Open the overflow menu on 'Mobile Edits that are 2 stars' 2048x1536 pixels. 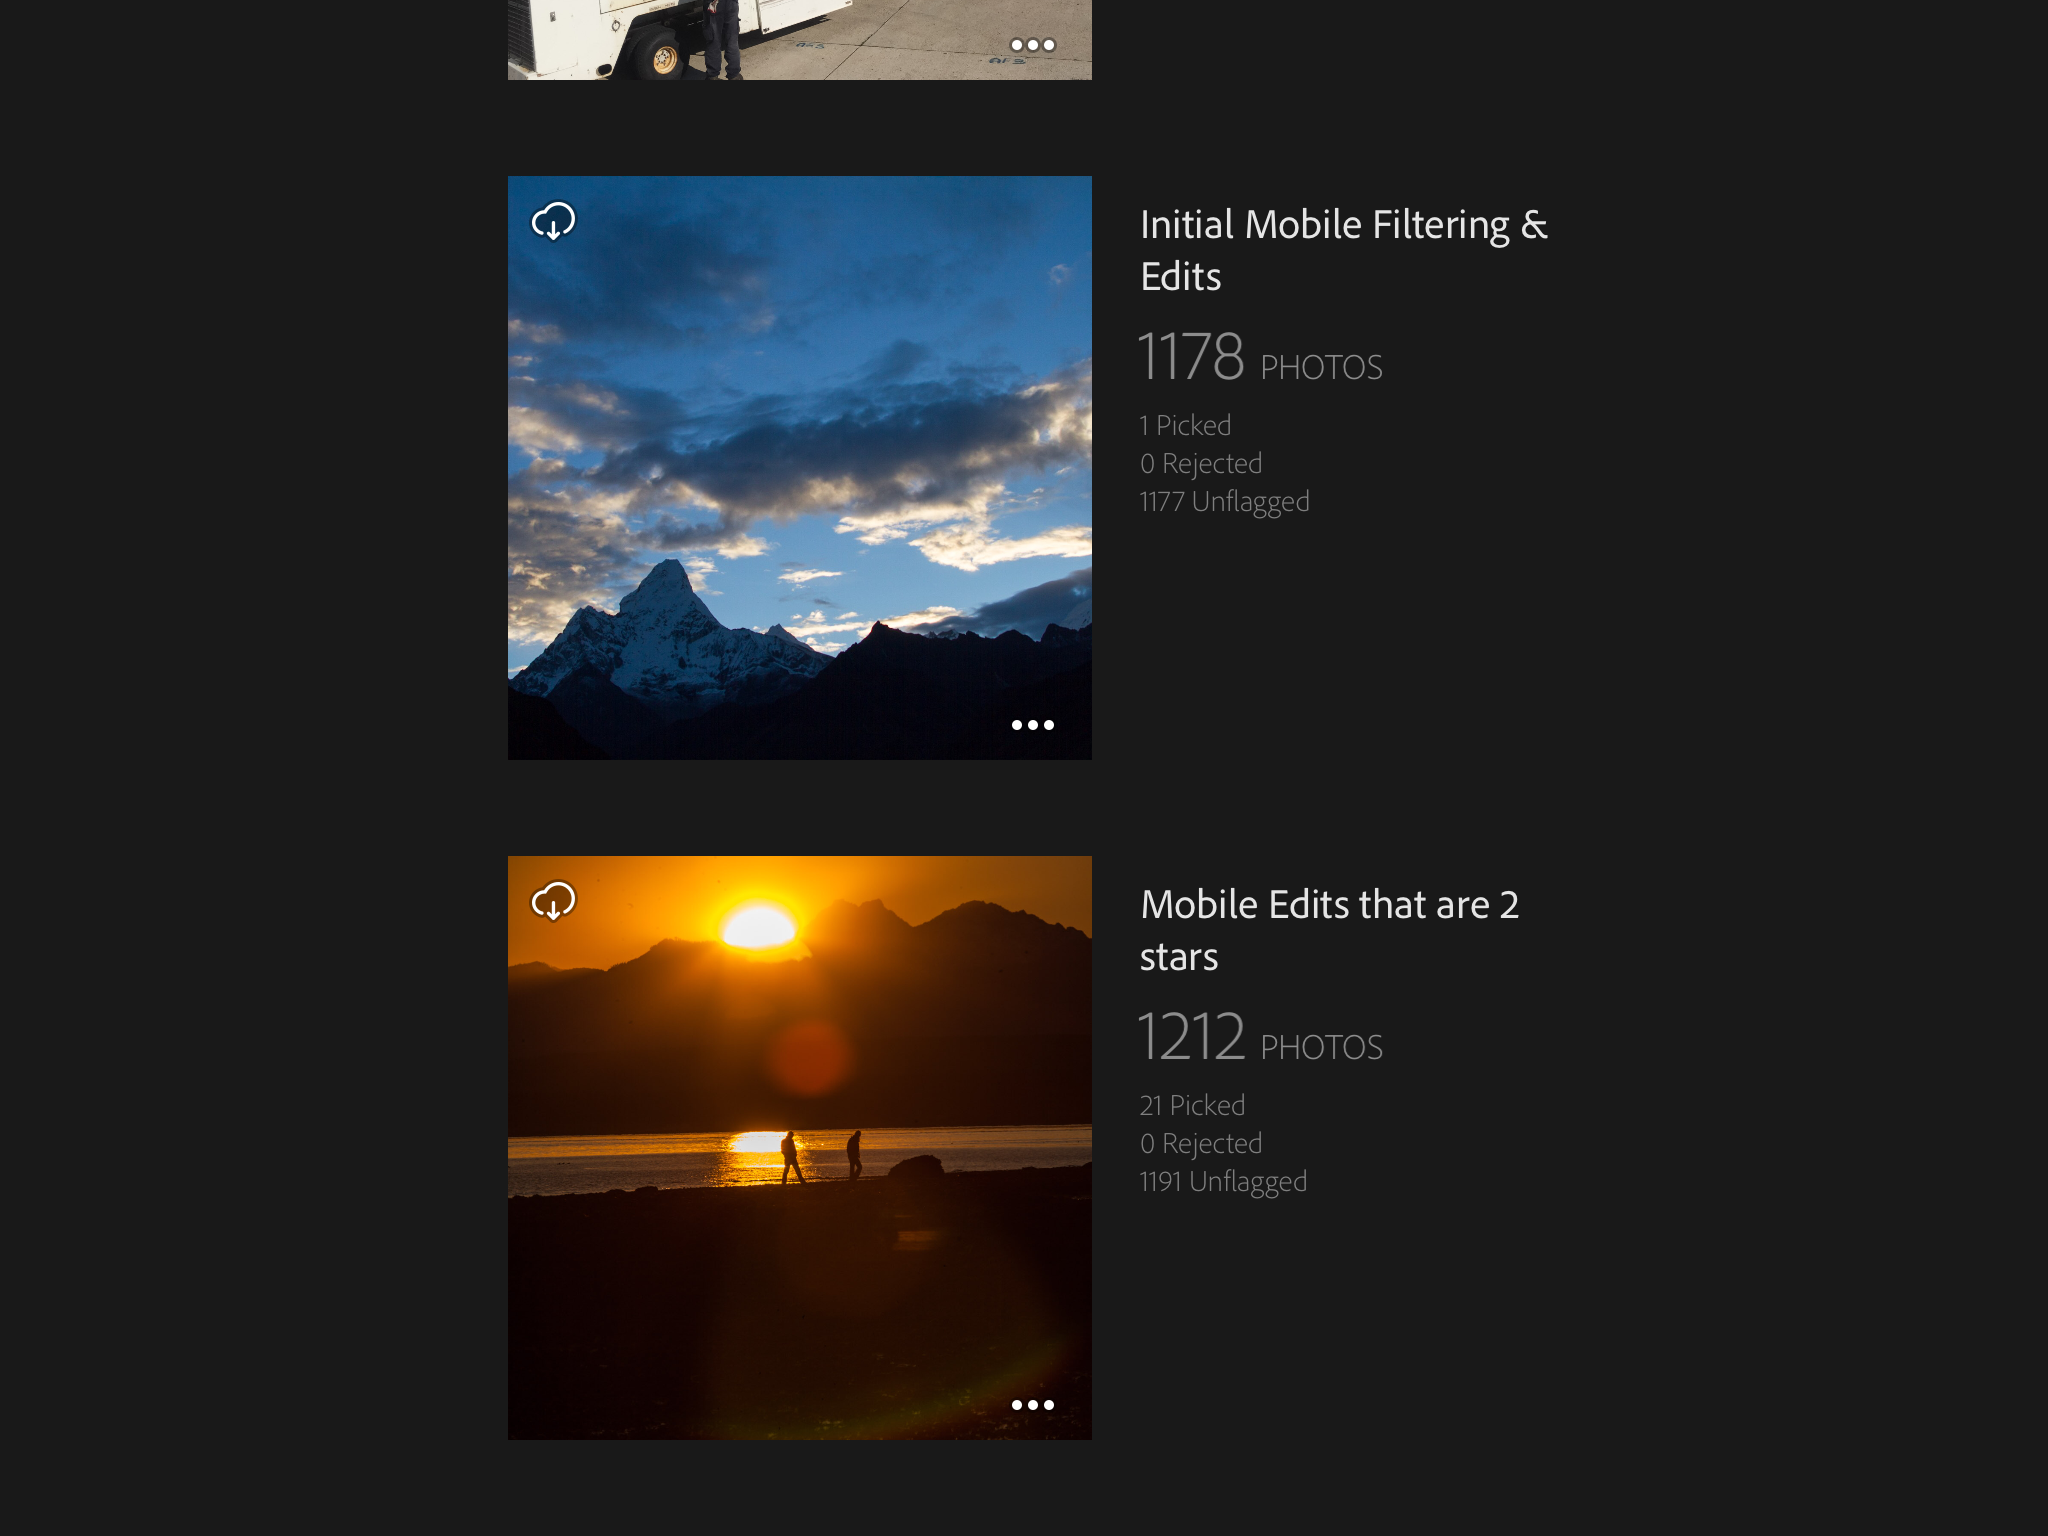pos(1032,1404)
